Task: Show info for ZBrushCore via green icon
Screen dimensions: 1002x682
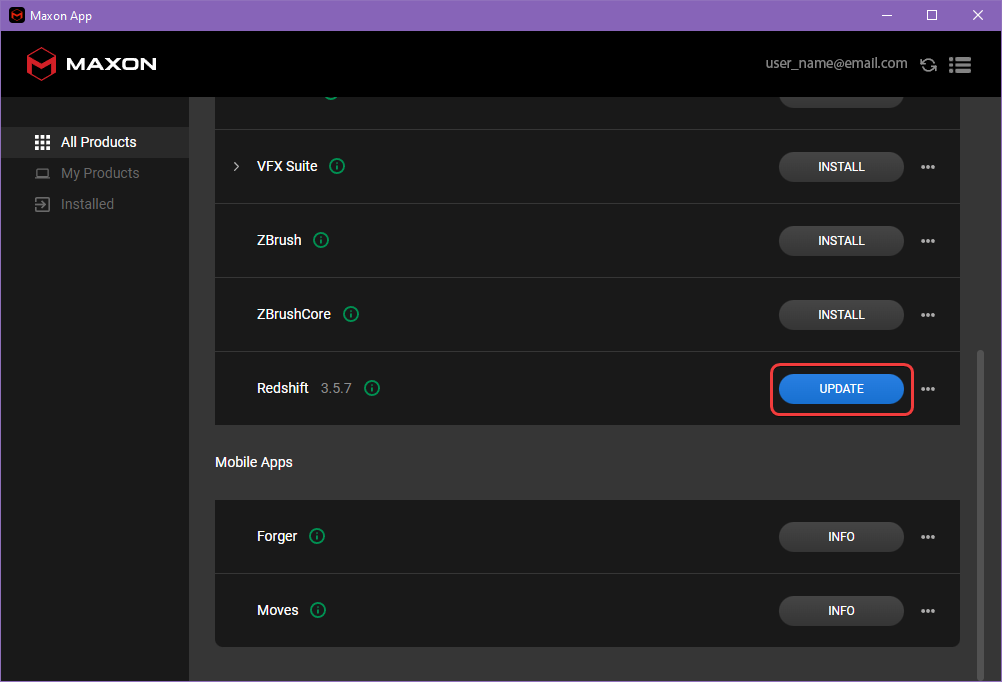Action: coord(351,314)
